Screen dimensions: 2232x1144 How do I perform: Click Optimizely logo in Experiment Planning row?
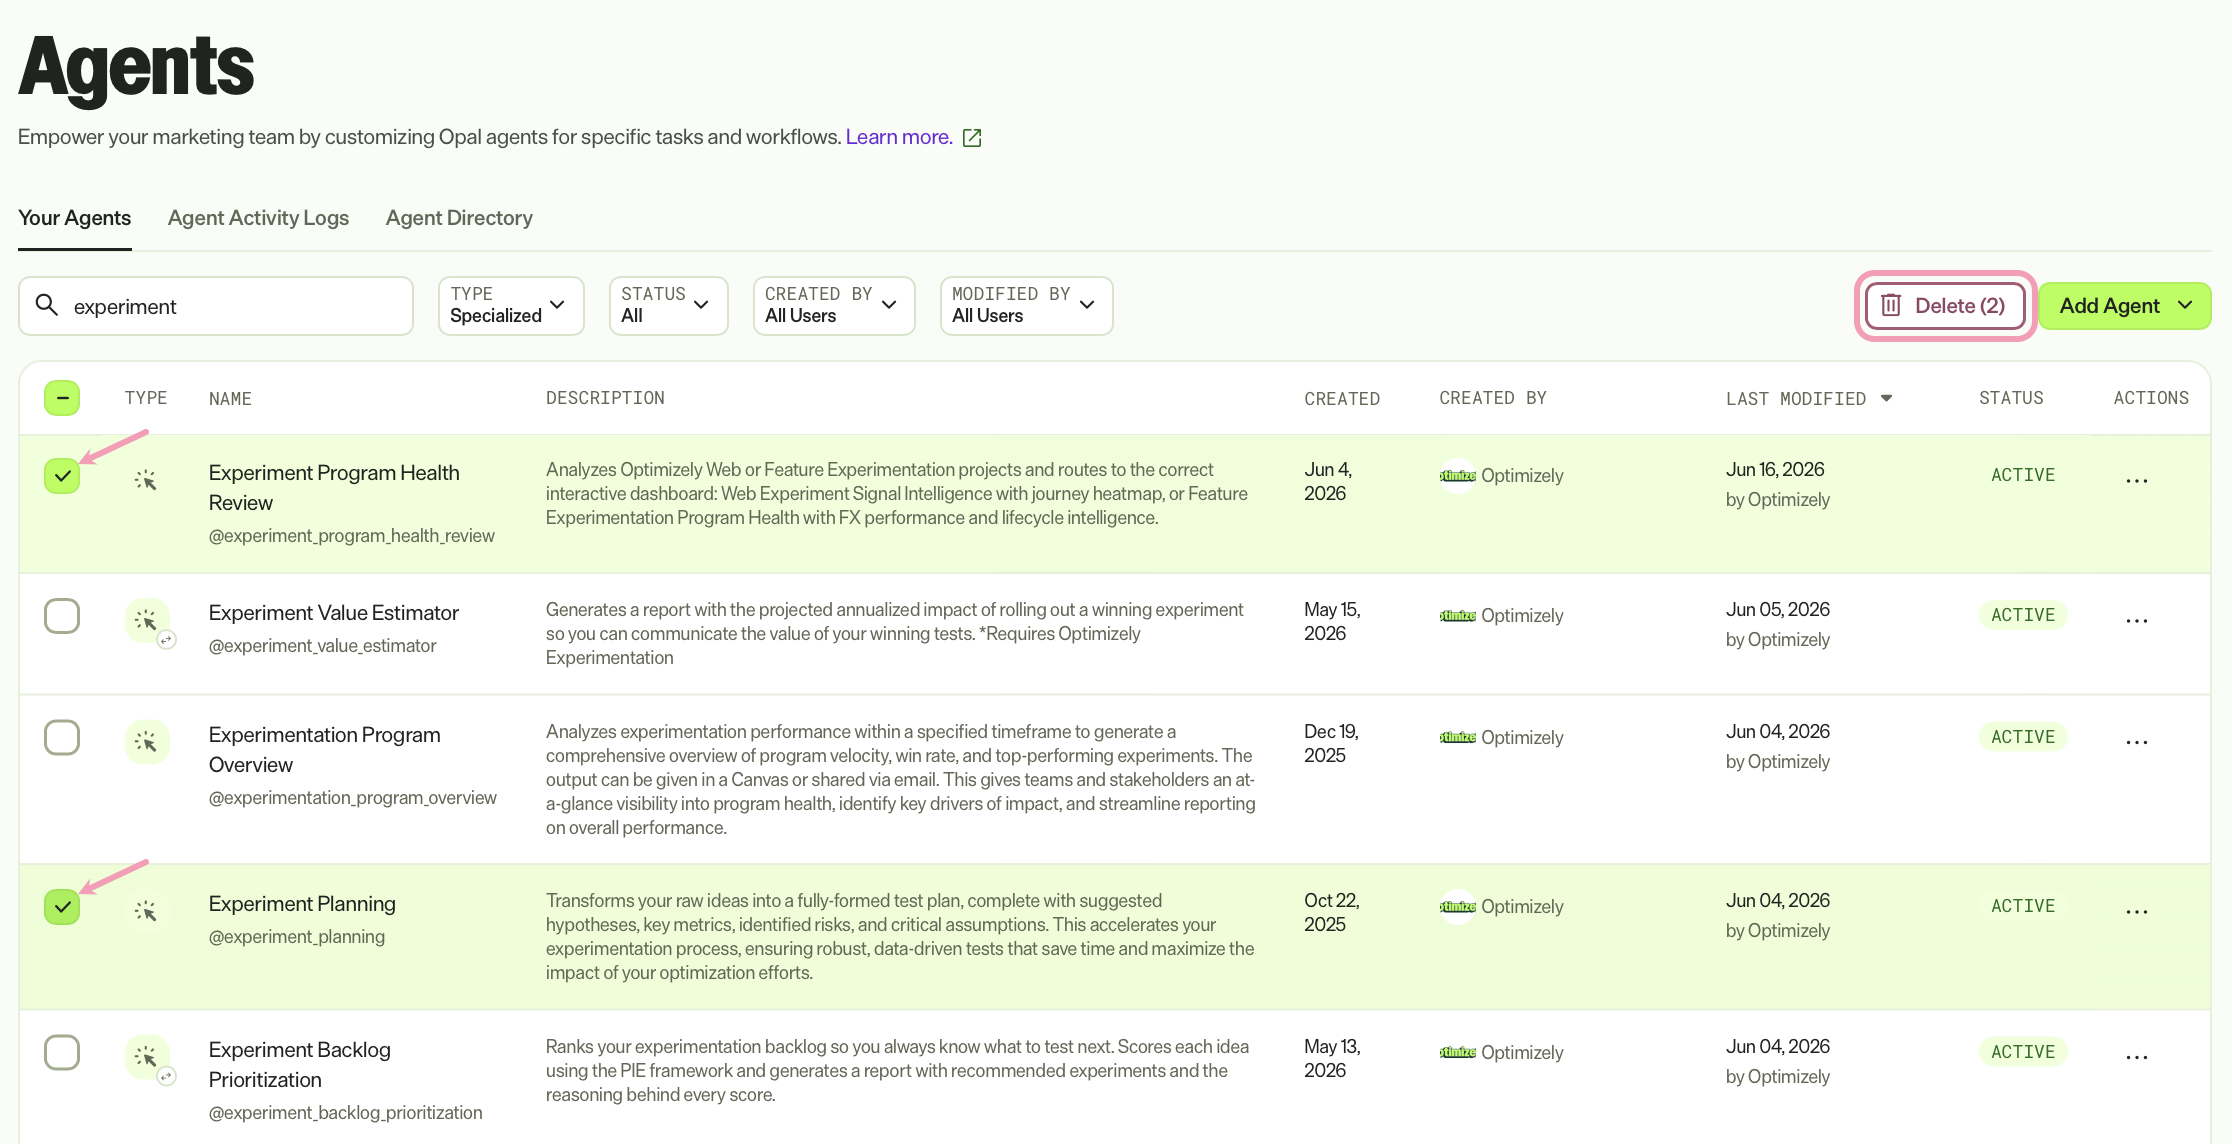[1458, 907]
